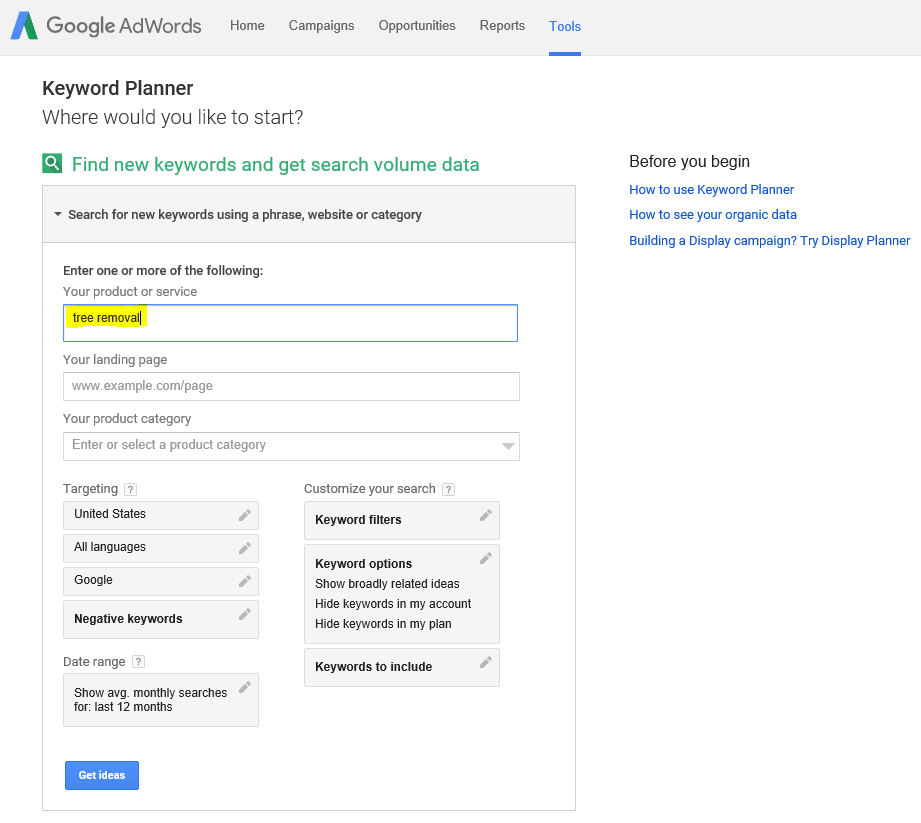Click the United States targeting box
This screenshot has width=921, height=823.
coord(161,515)
